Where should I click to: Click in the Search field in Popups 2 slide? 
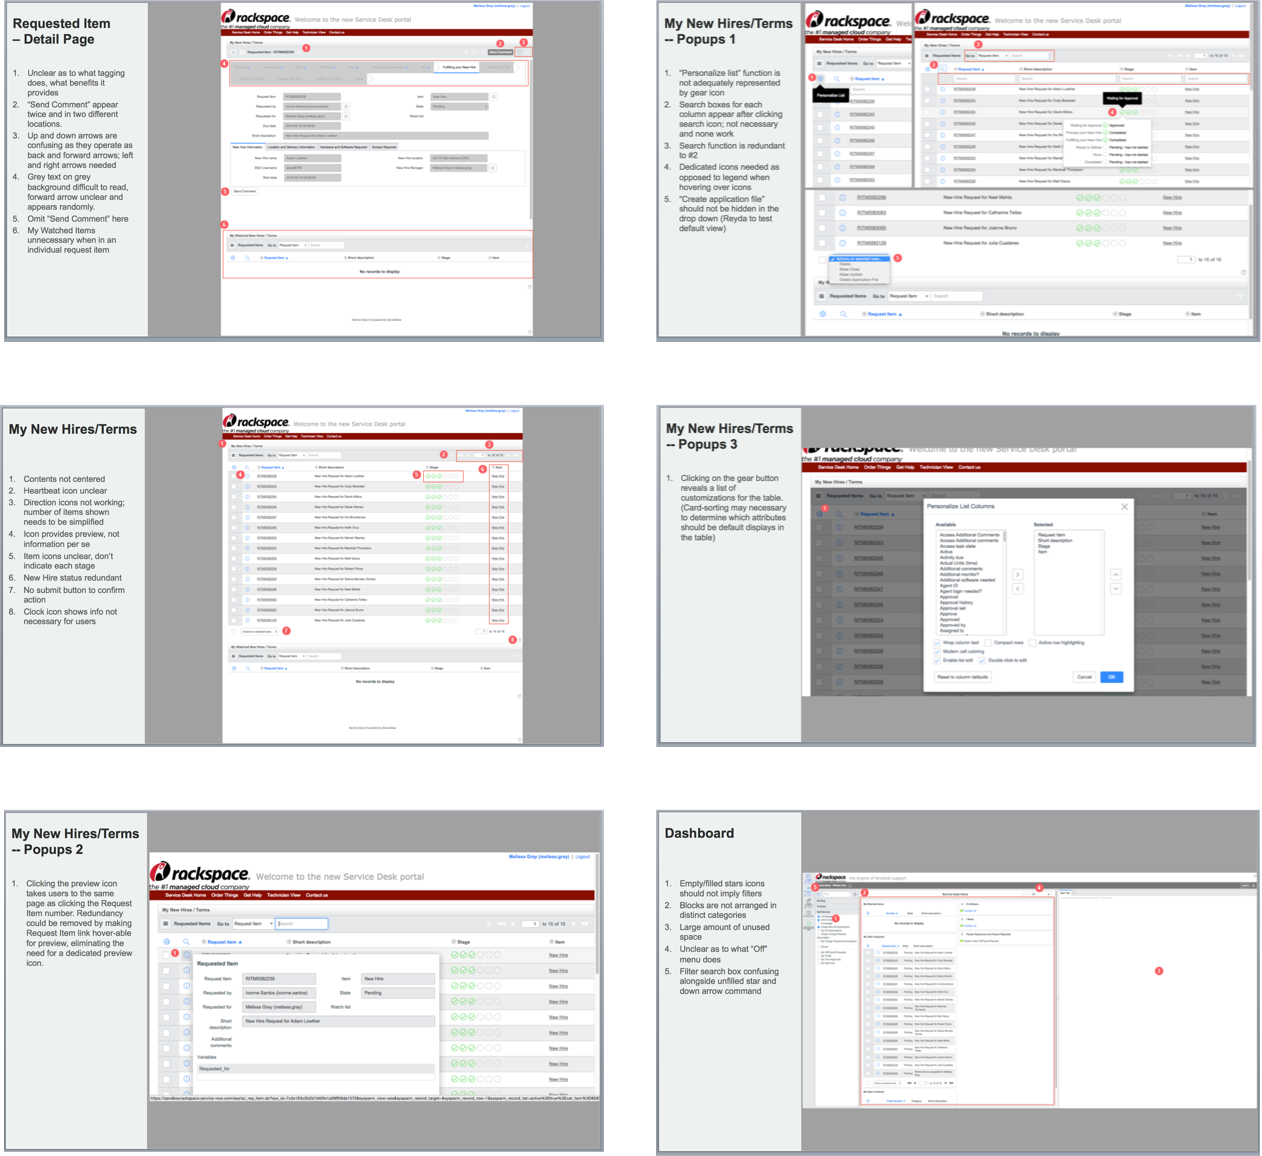[x=301, y=923]
